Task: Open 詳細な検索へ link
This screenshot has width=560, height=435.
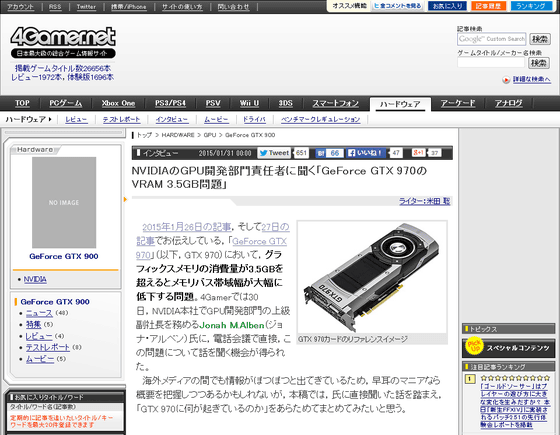Action: click(x=531, y=79)
